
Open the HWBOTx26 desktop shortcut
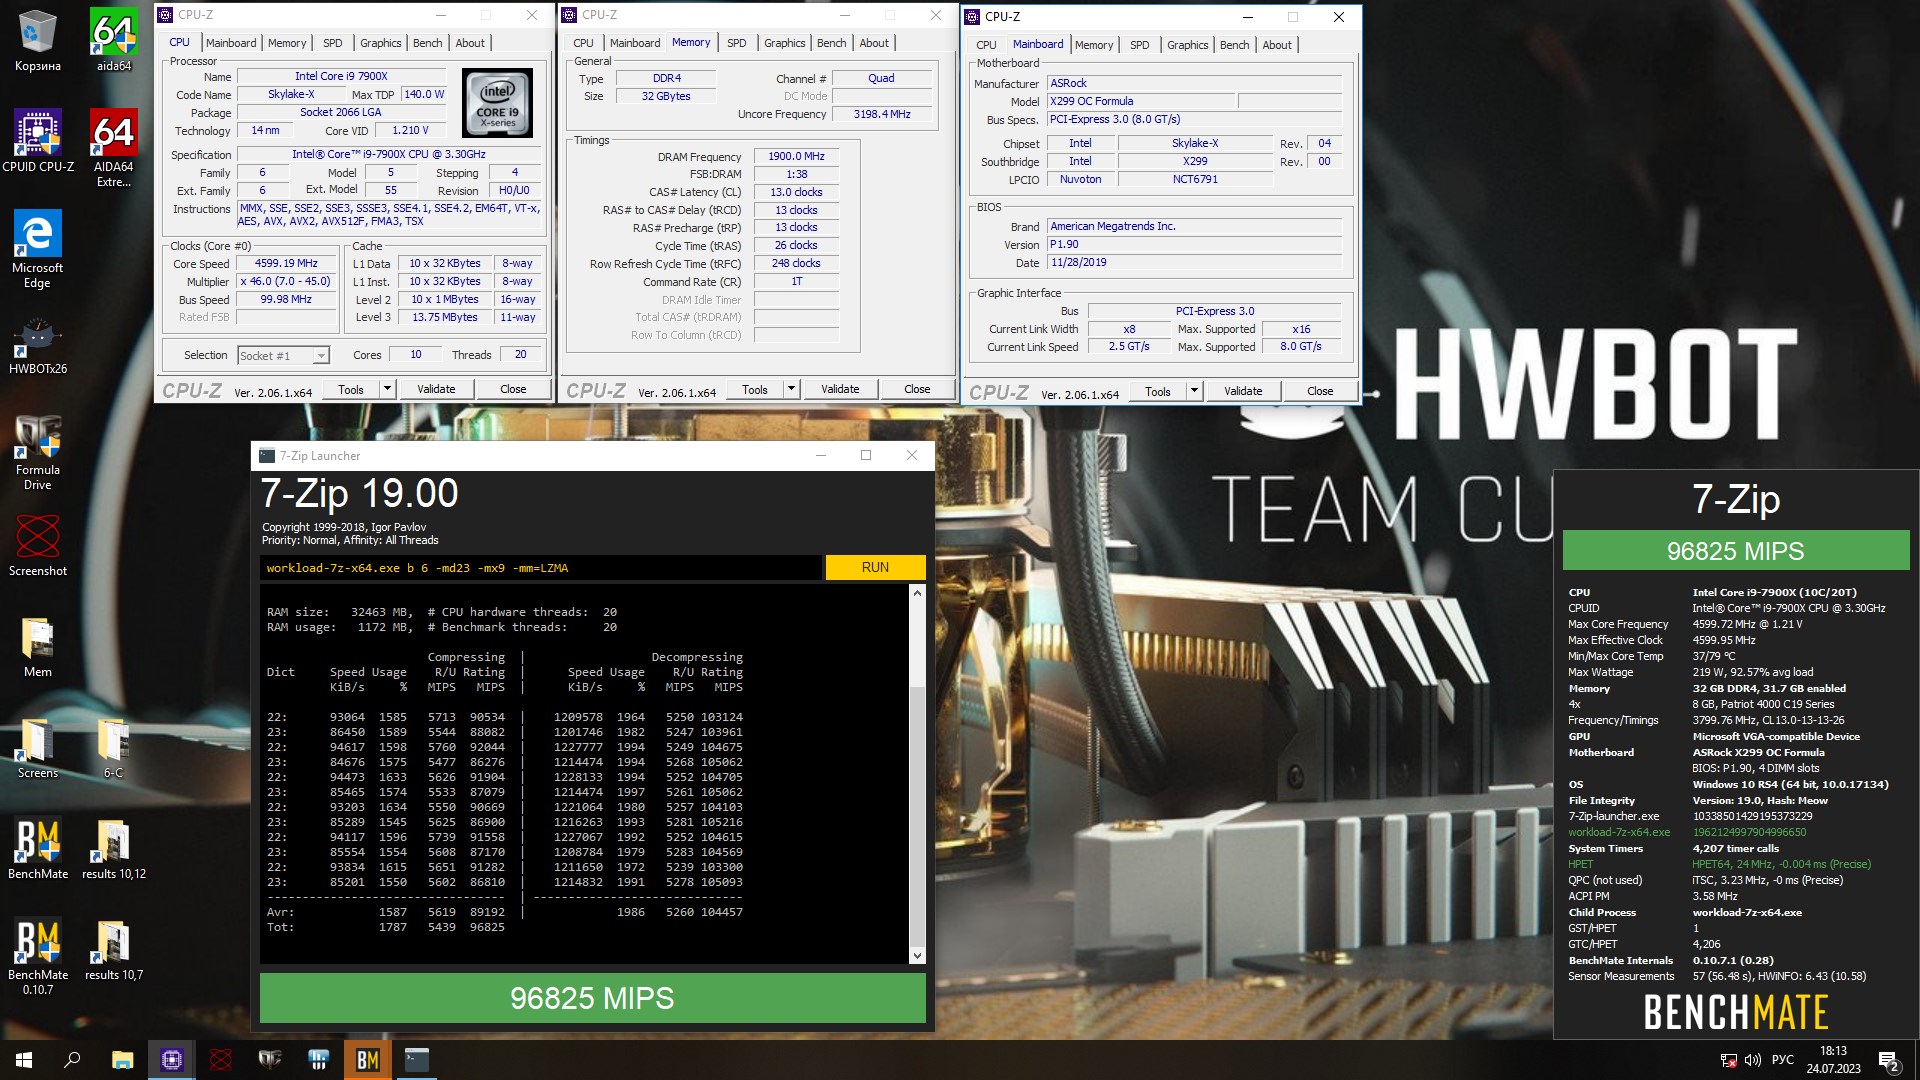(x=38, y=345)
